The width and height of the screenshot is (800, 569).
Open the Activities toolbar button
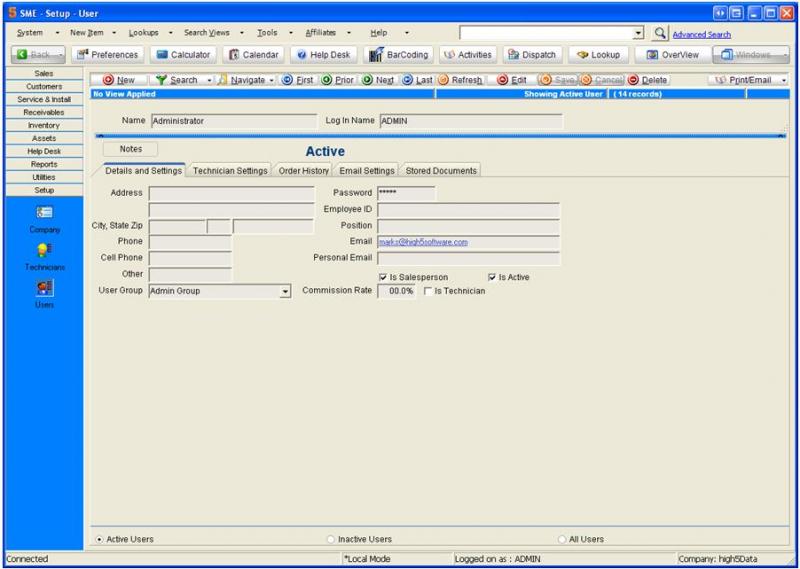click(468, 55)
